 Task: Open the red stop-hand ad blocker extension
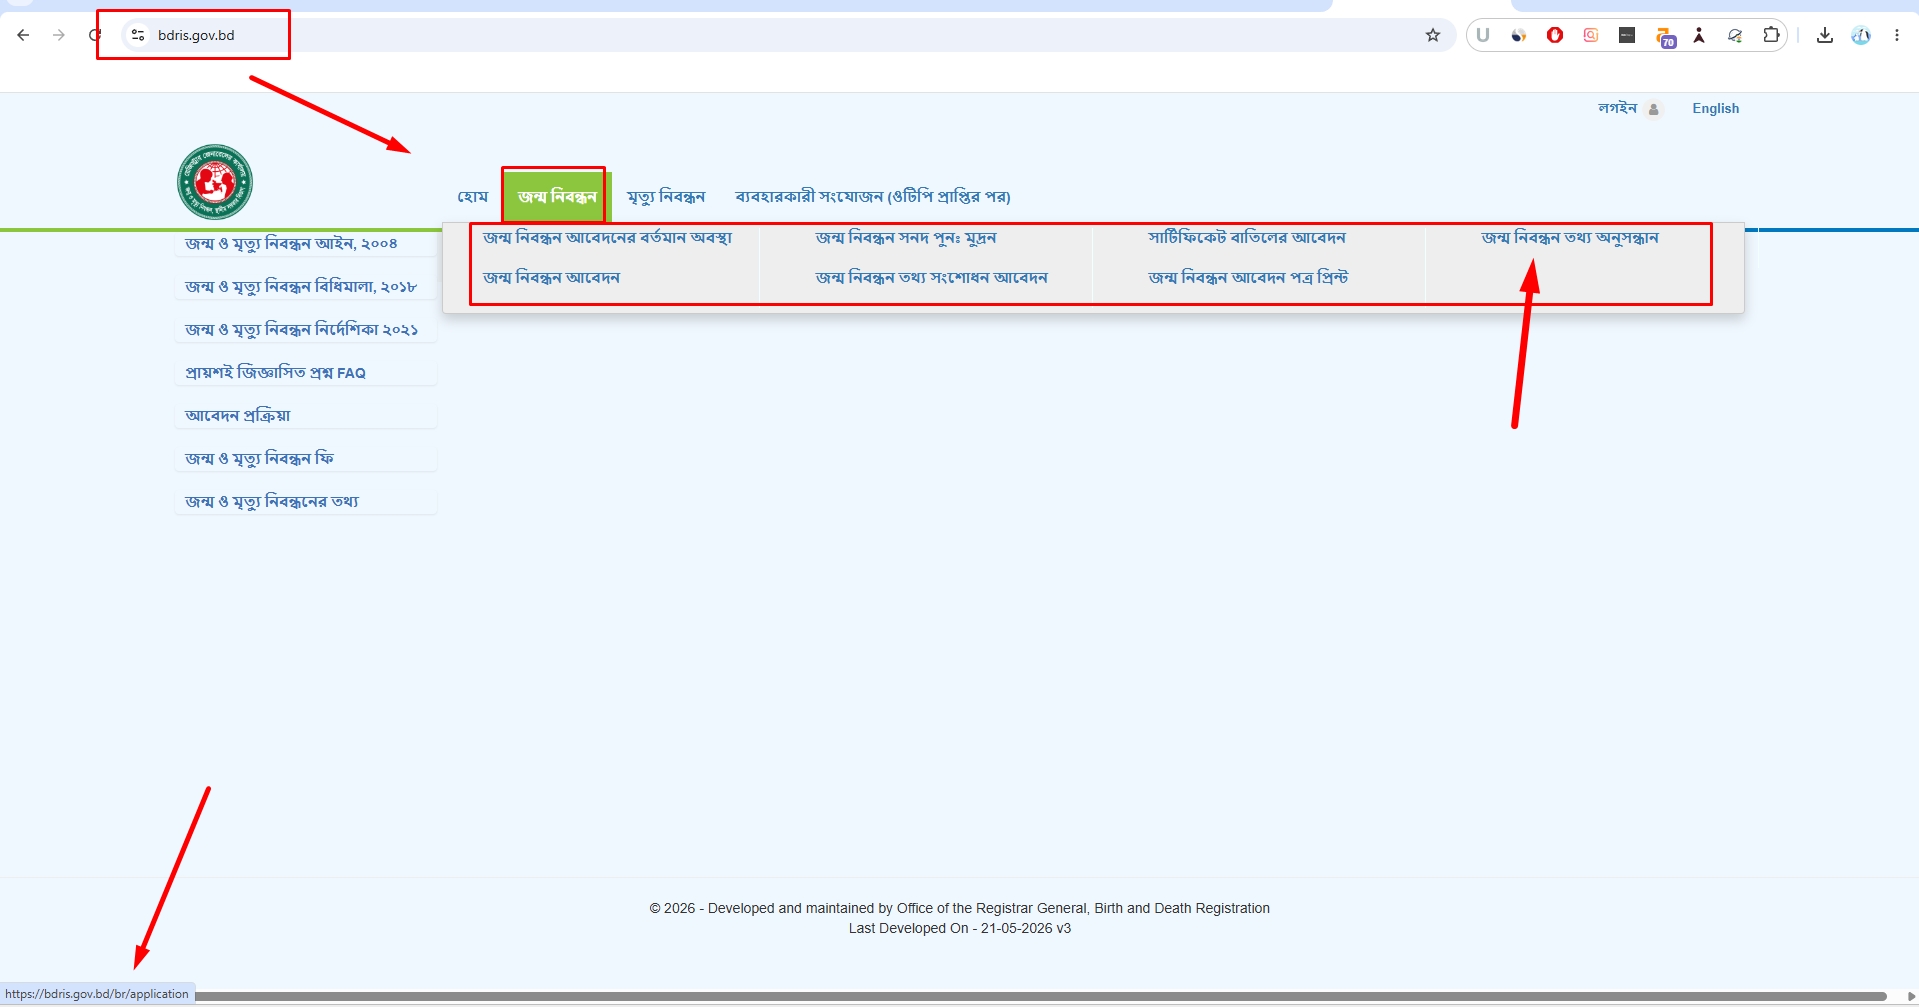click(x=1555, y=35)
